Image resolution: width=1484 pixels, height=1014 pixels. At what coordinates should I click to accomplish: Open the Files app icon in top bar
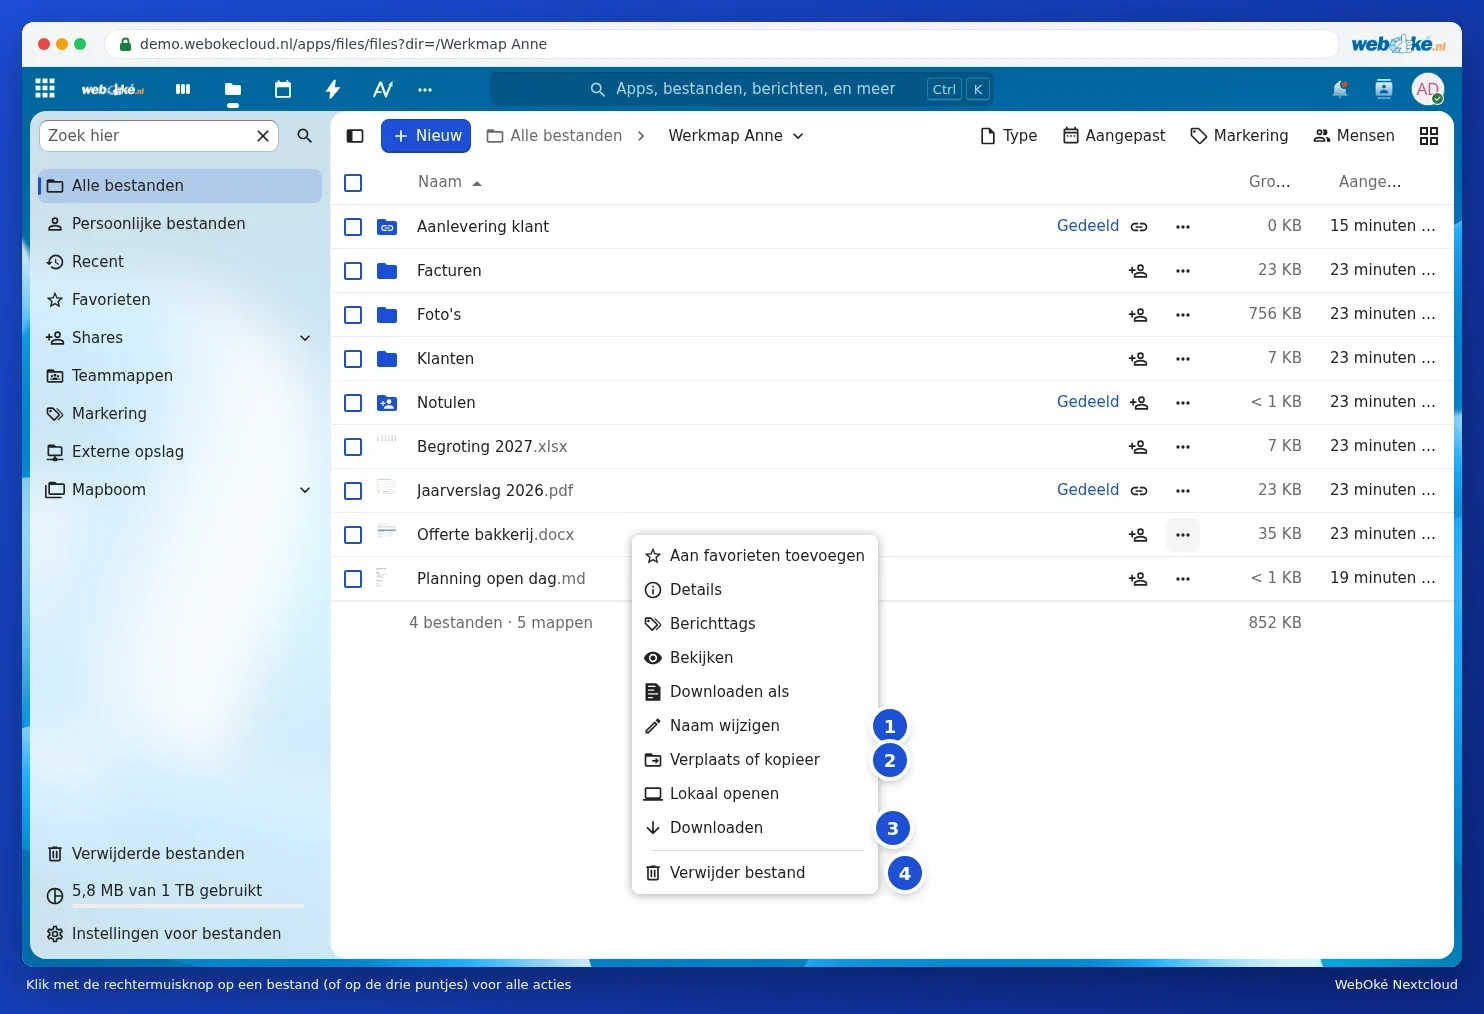coord(233,89)
